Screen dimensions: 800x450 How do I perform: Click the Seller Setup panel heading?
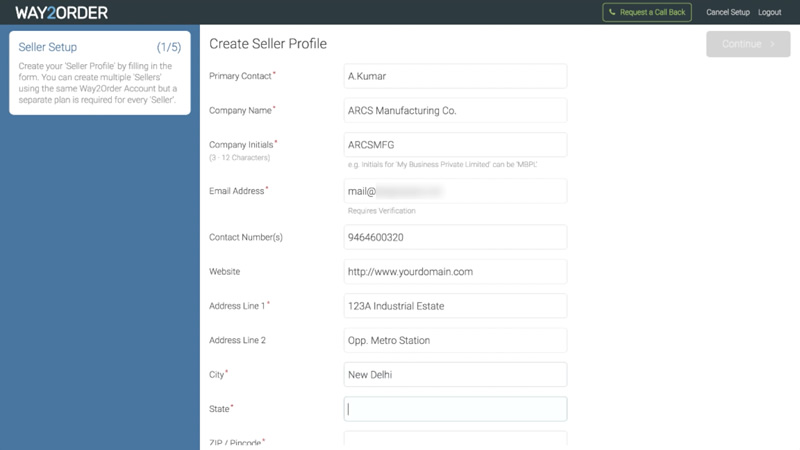point(47,47)
